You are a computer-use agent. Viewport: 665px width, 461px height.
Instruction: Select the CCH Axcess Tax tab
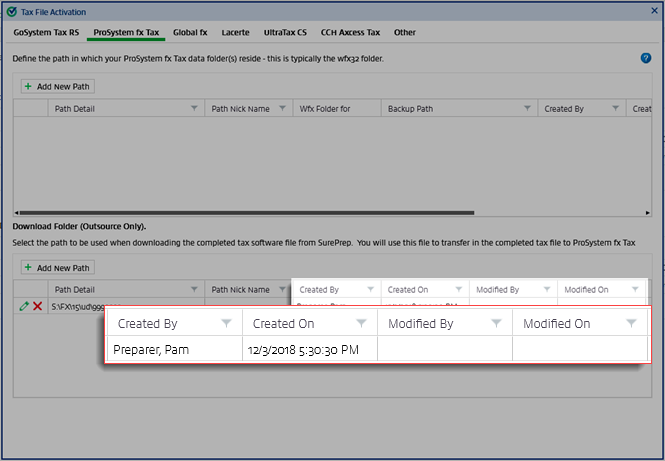351,33
